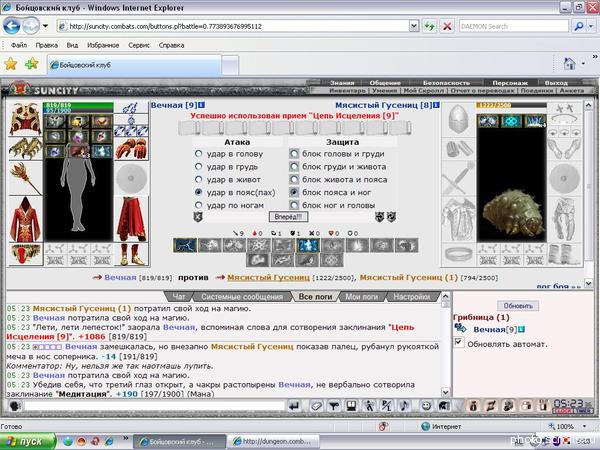Open the smiley emoticons icon in chat bar
The width and height of the screenshot is (600, 450).
tap(426, 406)
